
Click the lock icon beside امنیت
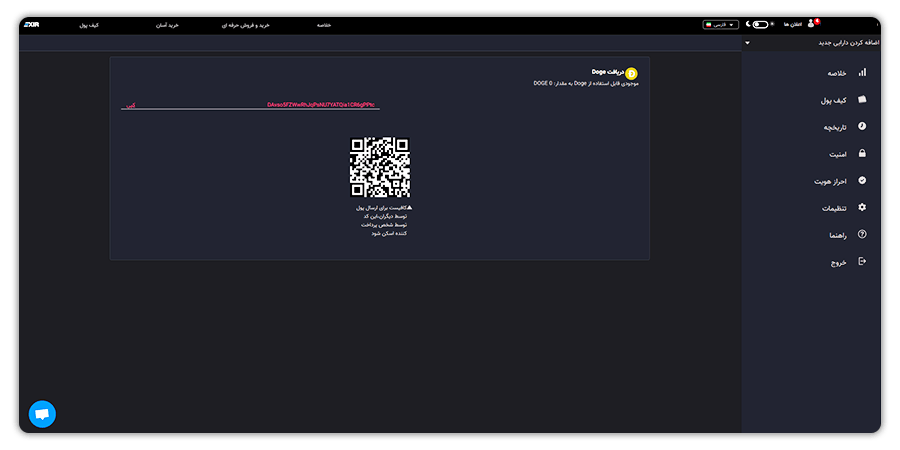coord(862,153)
